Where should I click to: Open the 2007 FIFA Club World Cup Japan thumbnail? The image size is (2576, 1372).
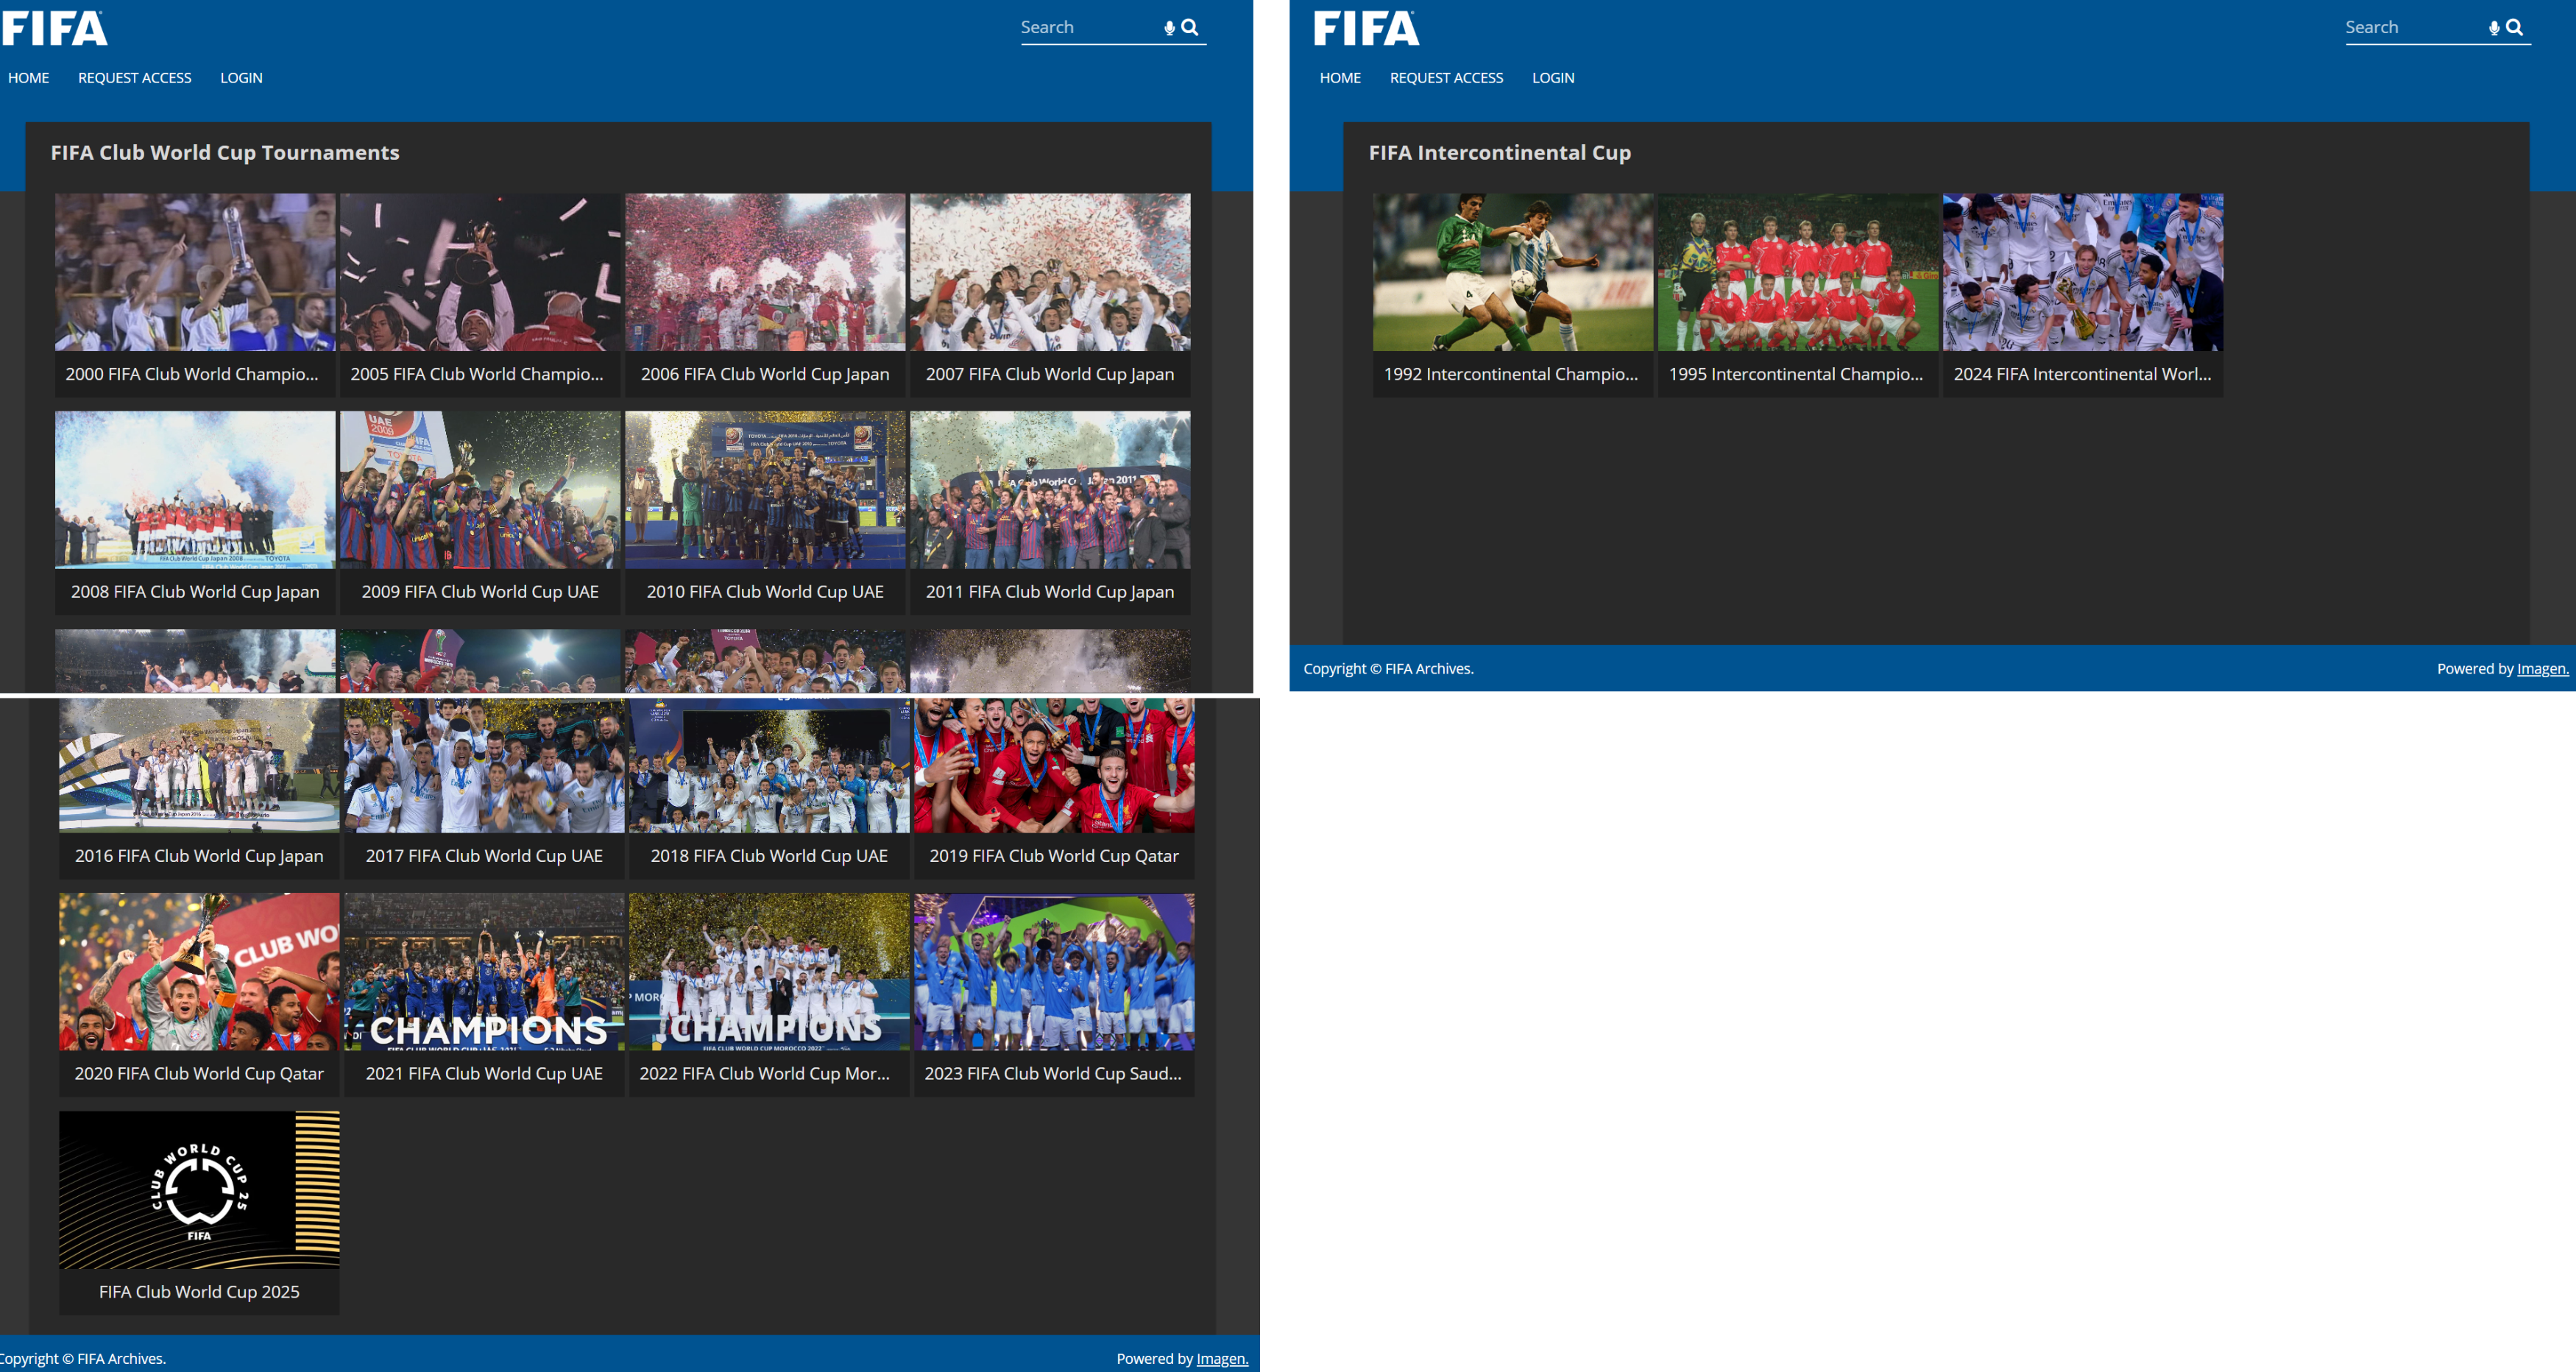tap(1050, 272)
